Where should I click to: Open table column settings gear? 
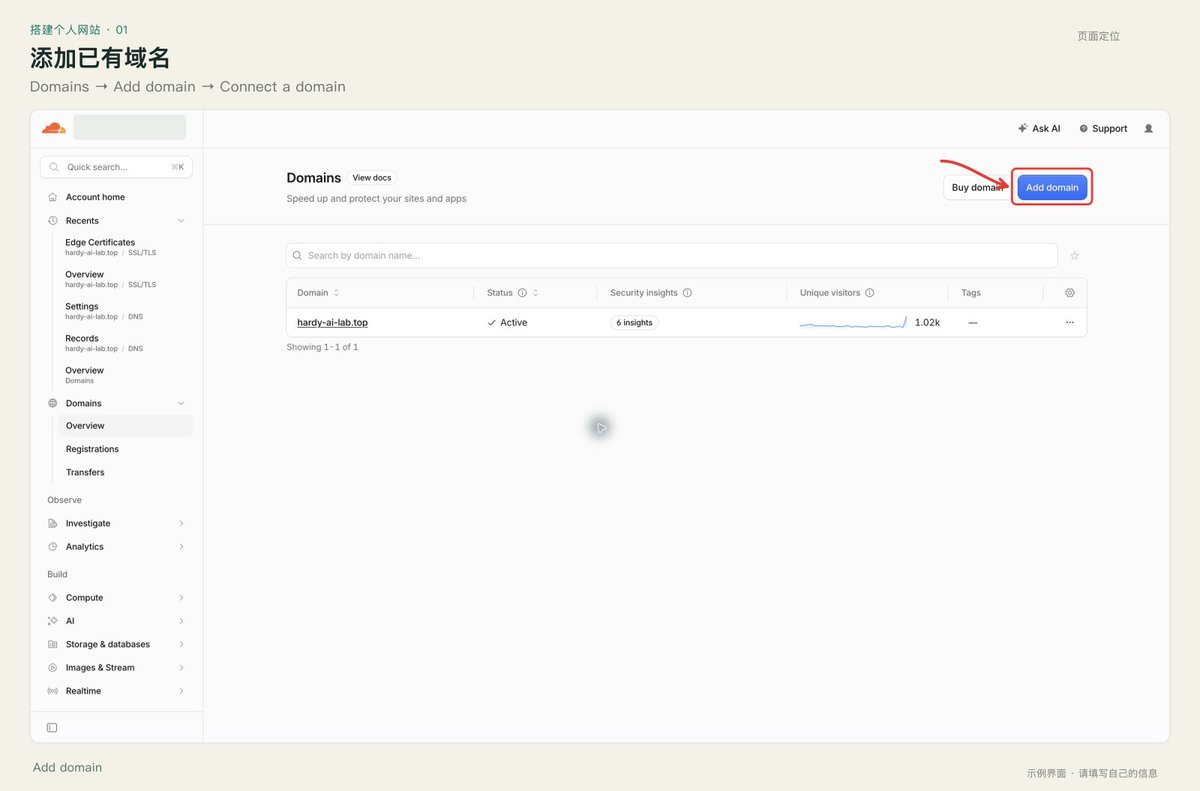point(1070,293)
